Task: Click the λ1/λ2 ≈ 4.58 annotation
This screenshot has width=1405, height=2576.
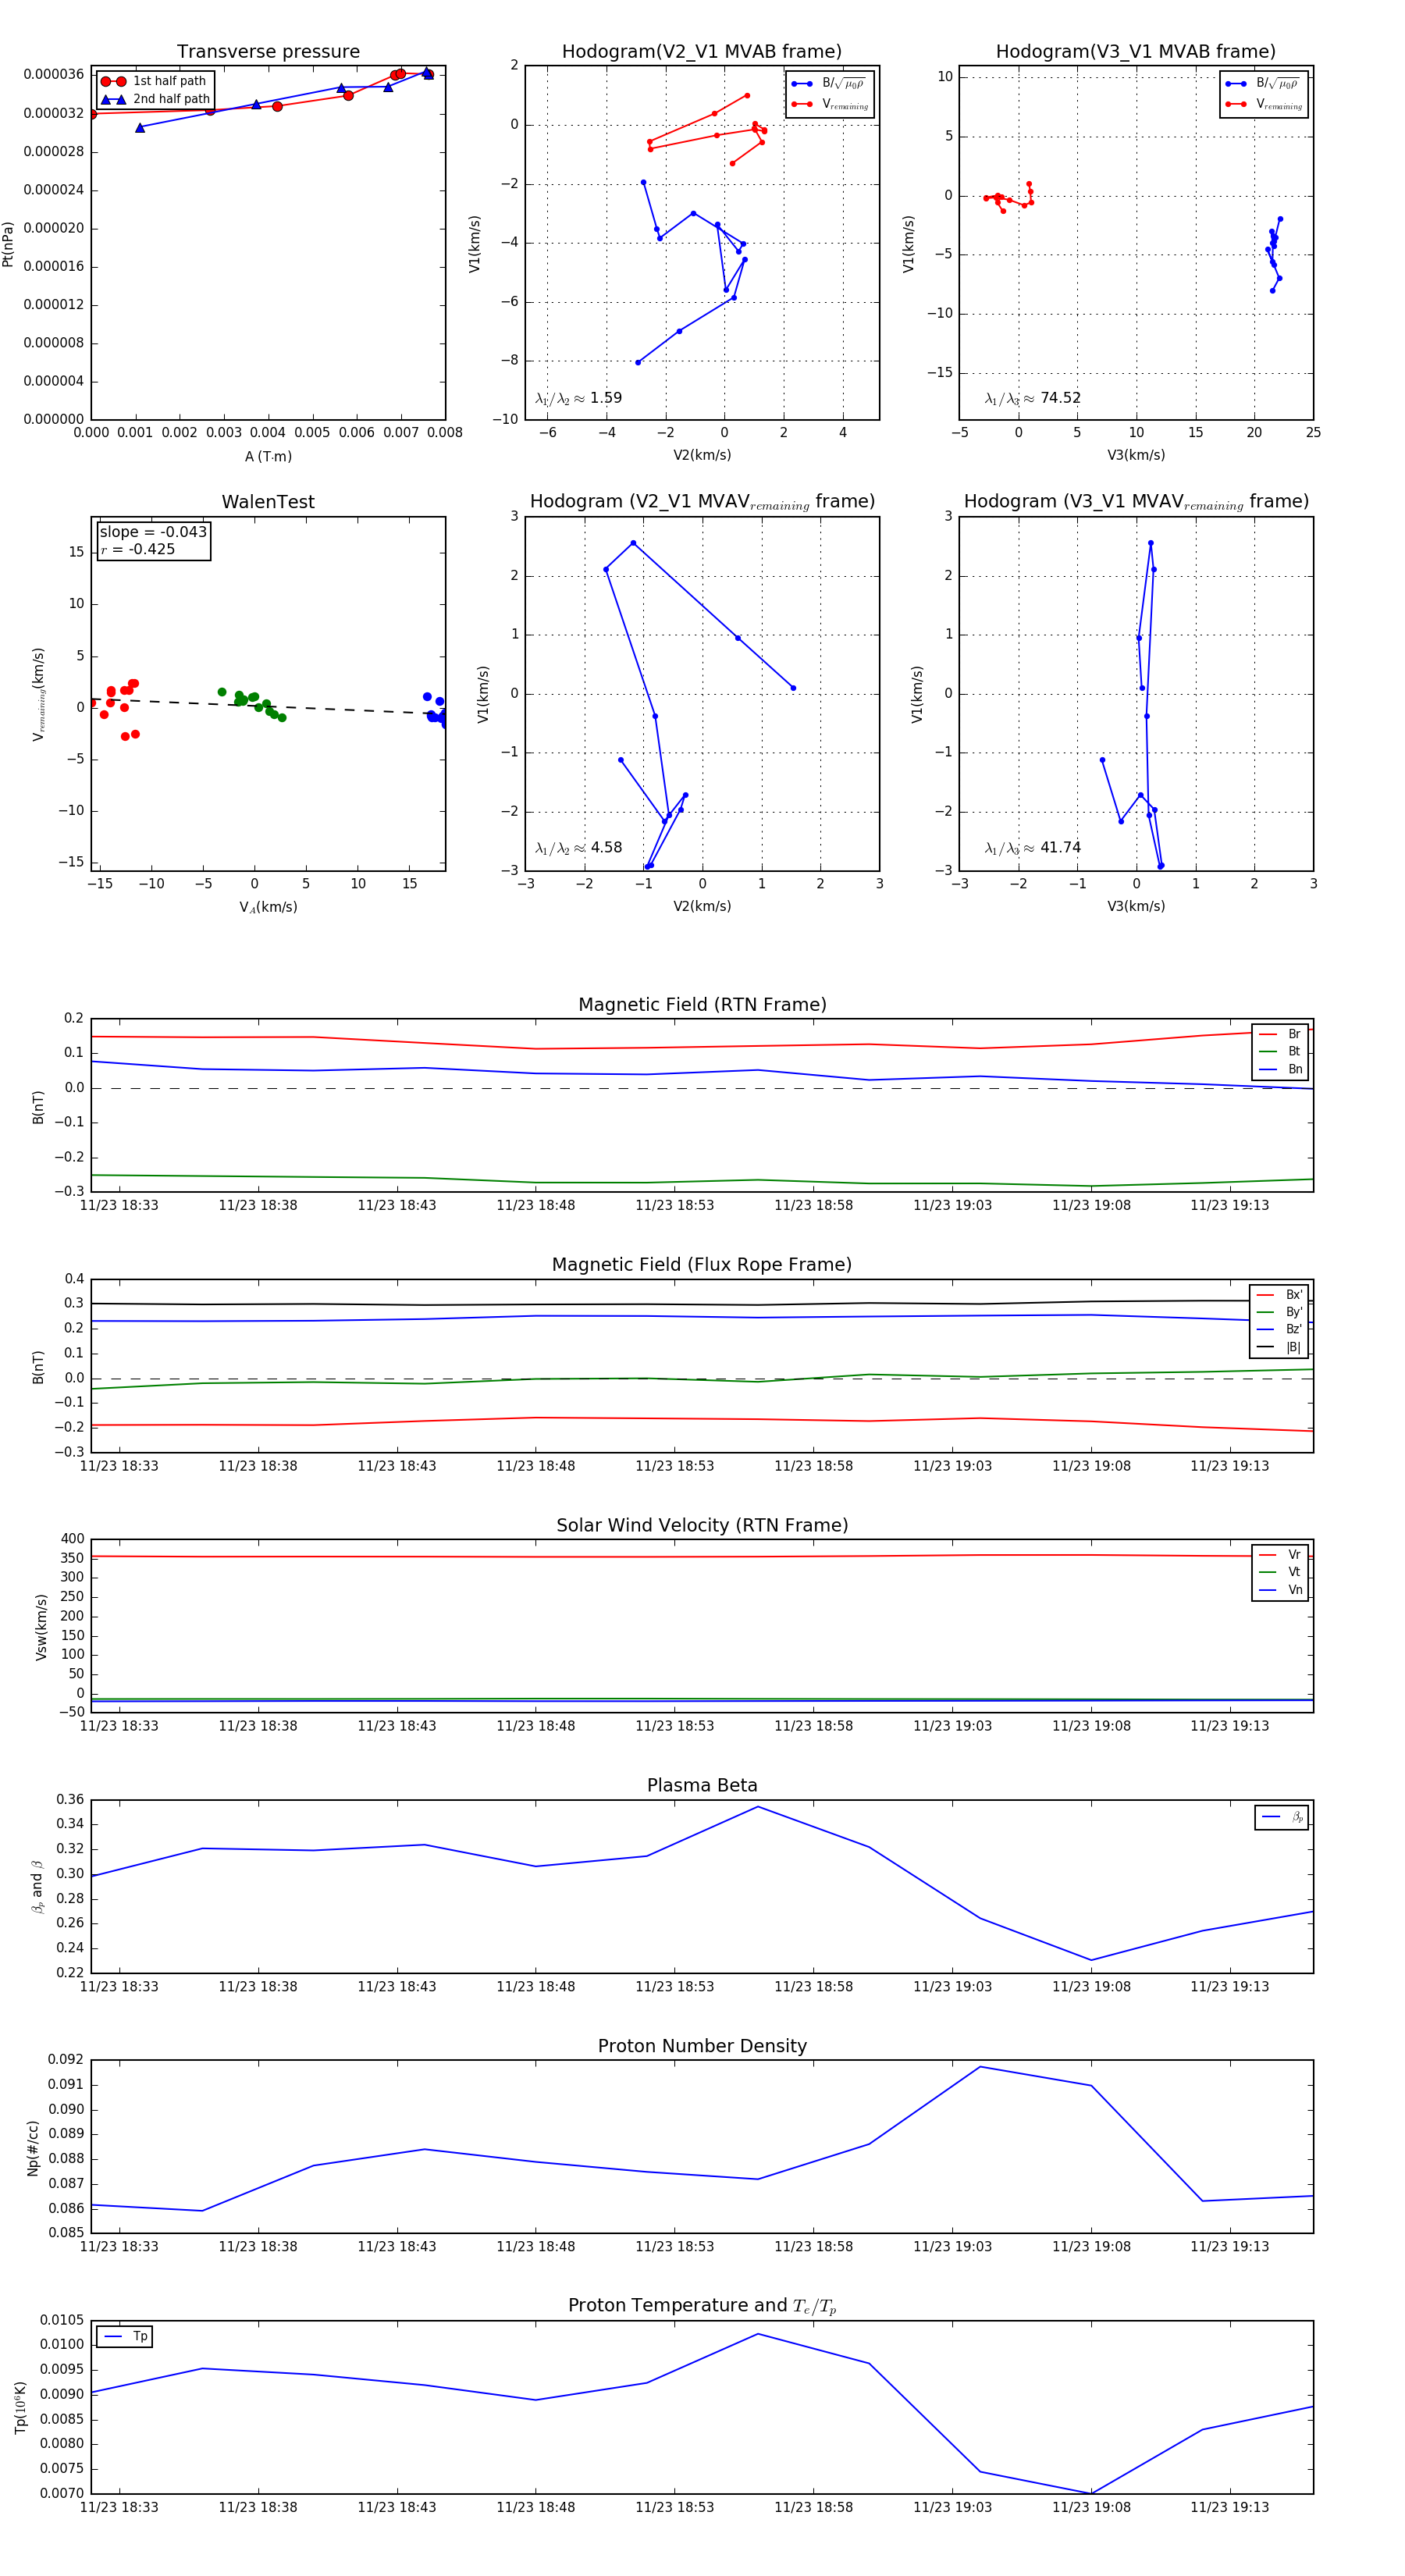Action: coord(579,848)
